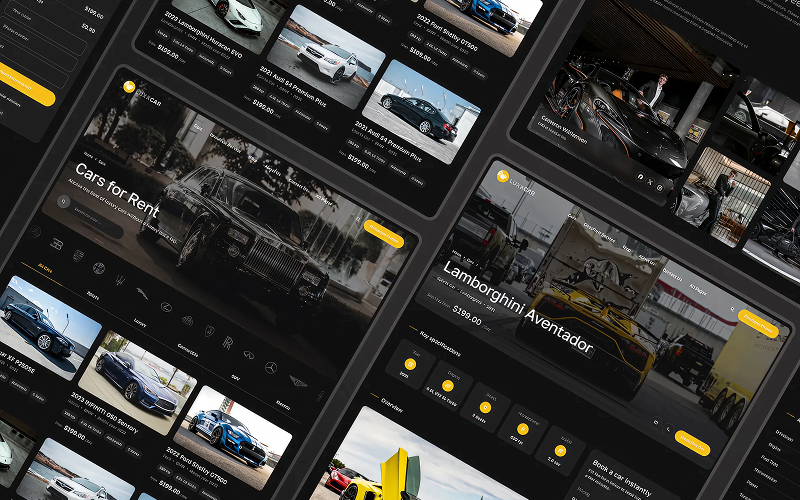The width and height of the screenshot is (800, 500).
Task: Select the Jaguar leaping cat brand logo
Action: pos(142,293)
